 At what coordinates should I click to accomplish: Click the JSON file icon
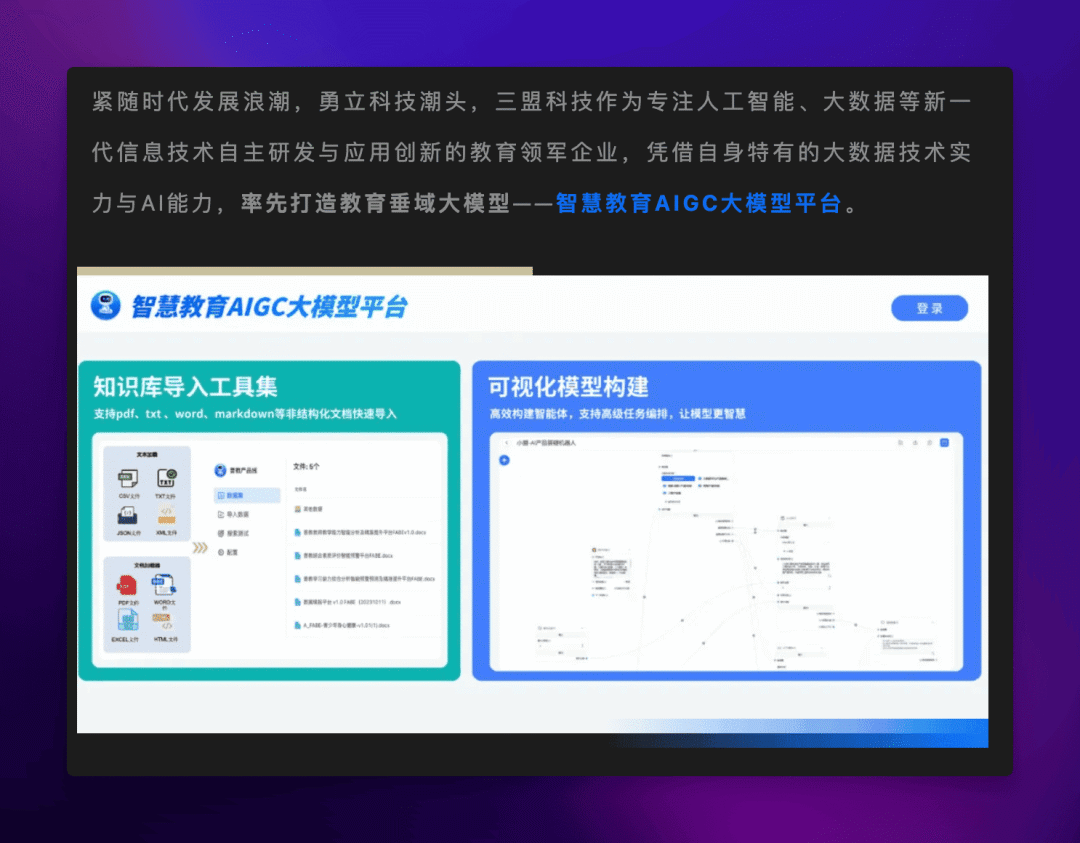128,516
